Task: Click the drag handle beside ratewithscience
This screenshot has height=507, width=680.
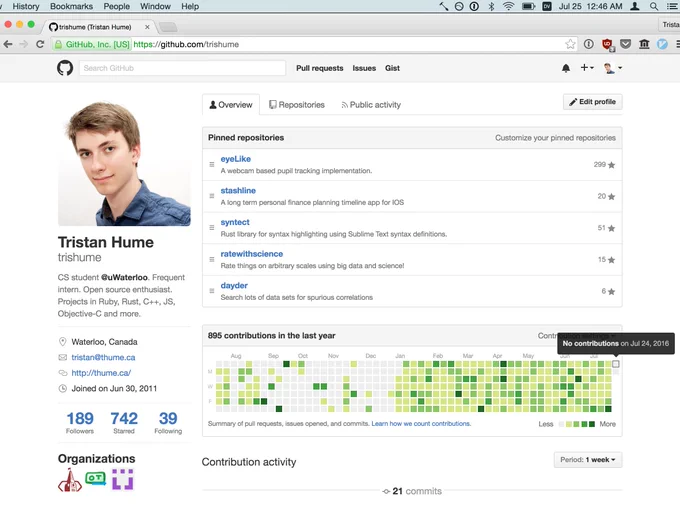Action: [x=212, y=259]
